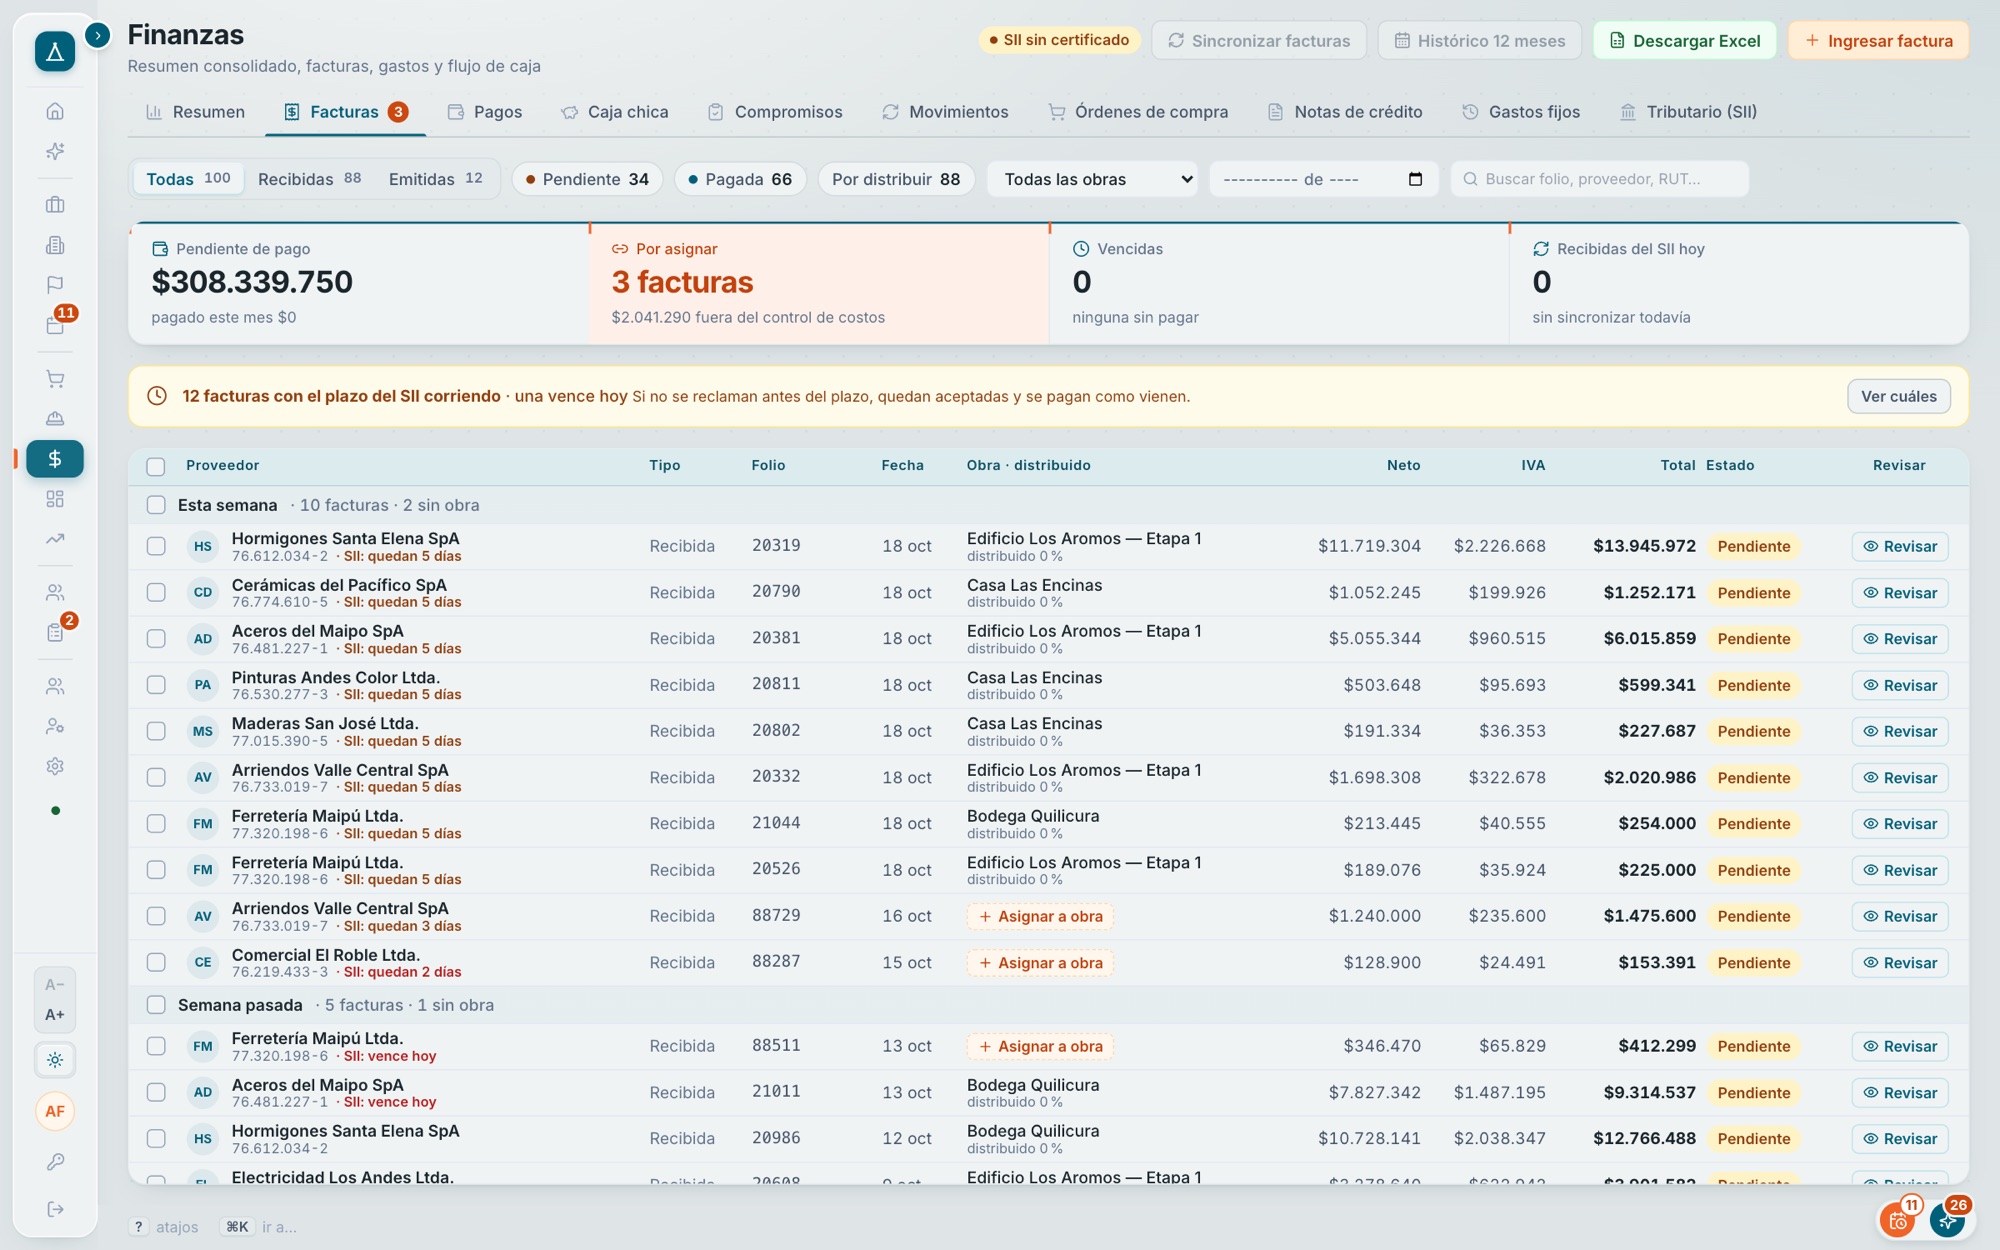Assign invoice 88511 to an obra
2000x1250 pixels.
click(x=1040, y=1046)
